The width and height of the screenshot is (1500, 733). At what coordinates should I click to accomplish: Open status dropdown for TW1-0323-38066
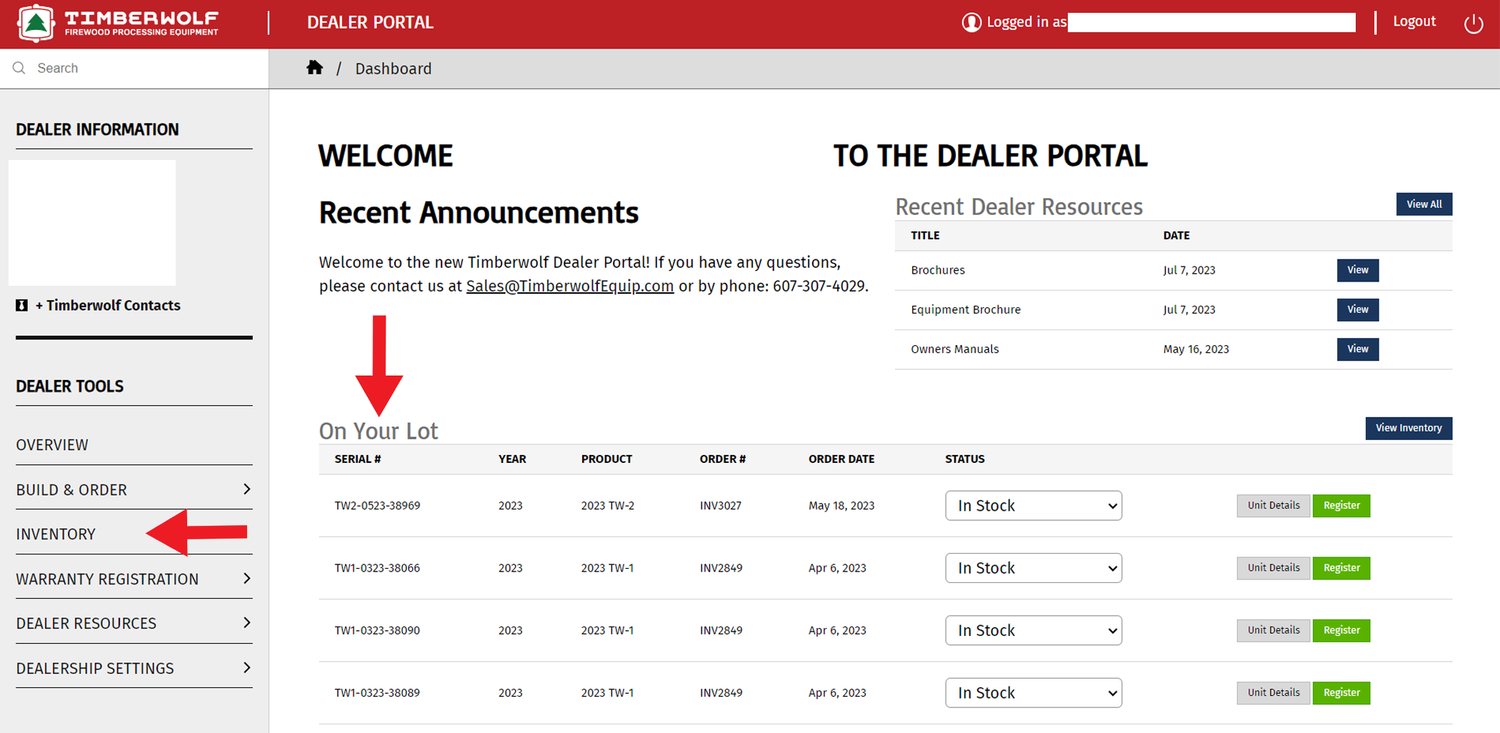pyautogui.click(x=1034, y=568)
